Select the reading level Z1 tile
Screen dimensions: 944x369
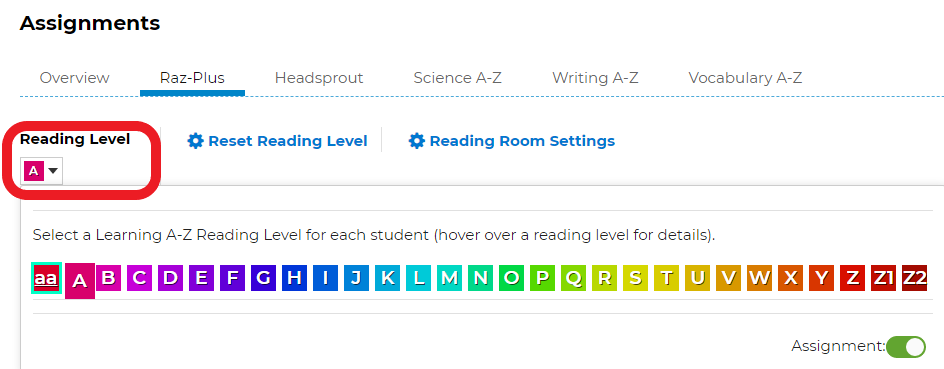point(883,278)
